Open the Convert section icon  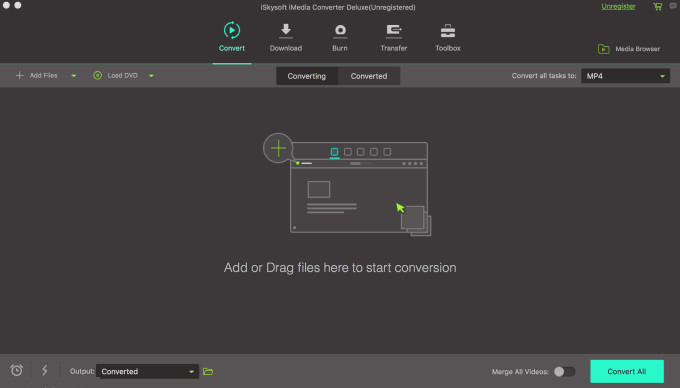(232, 30)
